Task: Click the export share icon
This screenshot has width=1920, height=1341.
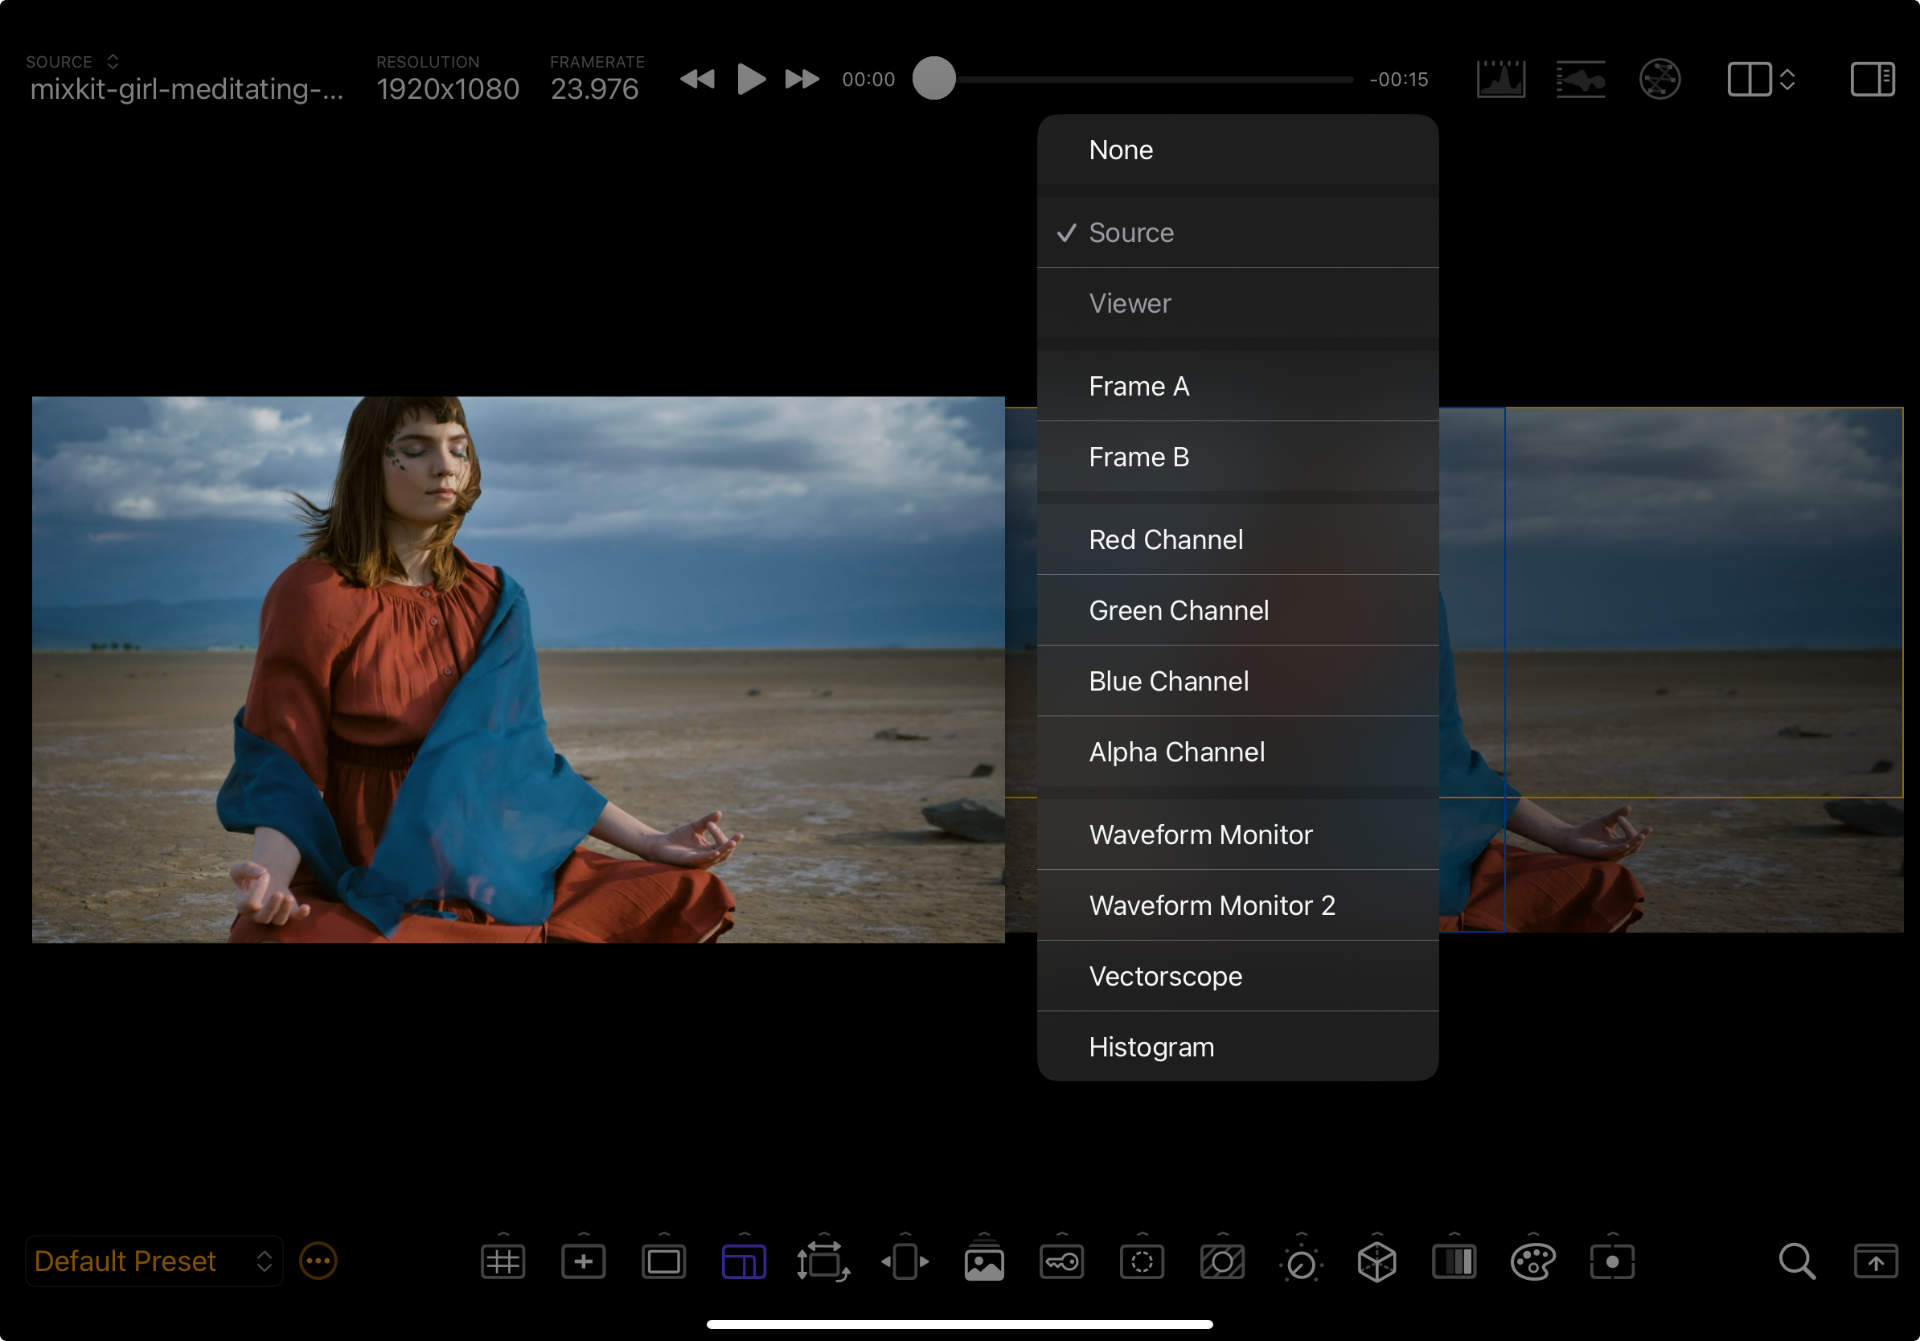Action: pyautogui.click(x=1875, y=1262)
